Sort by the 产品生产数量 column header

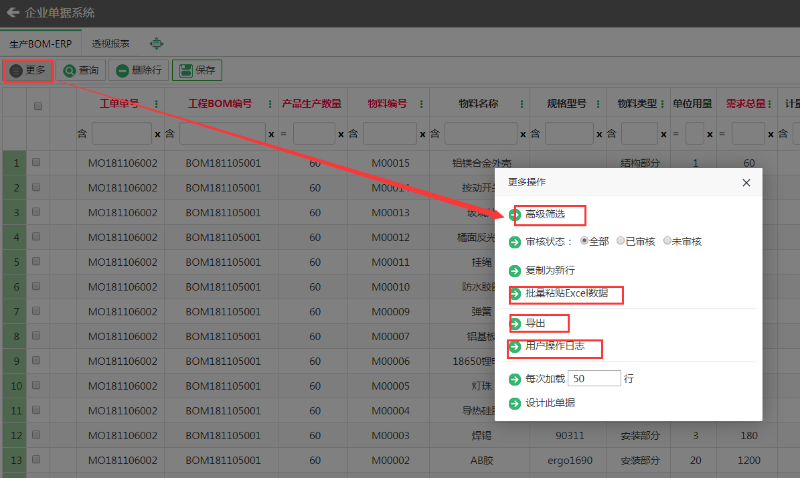tap(312, 104)
